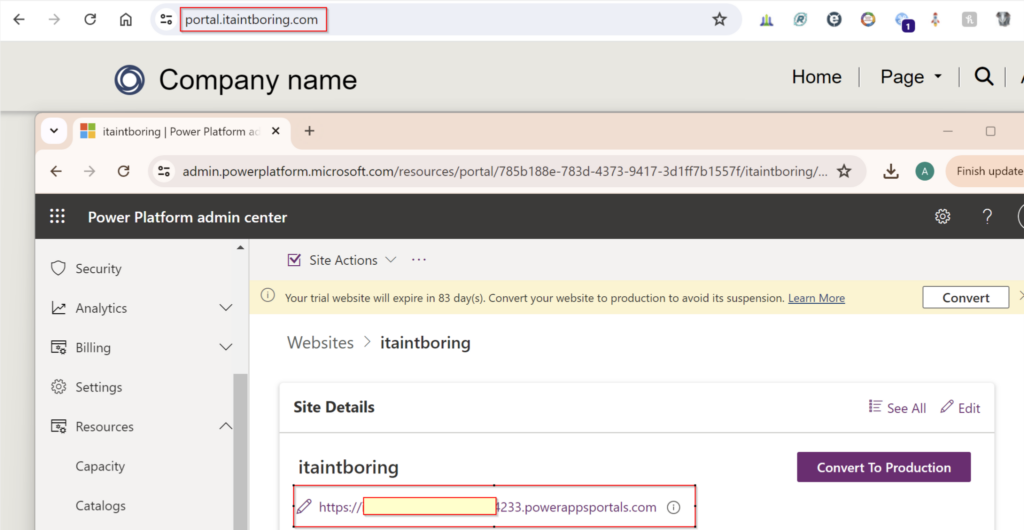This screenshot has width=1024, height=530.
Task: Reload admin center page in inner browser
Action: [x=123, y=171]
